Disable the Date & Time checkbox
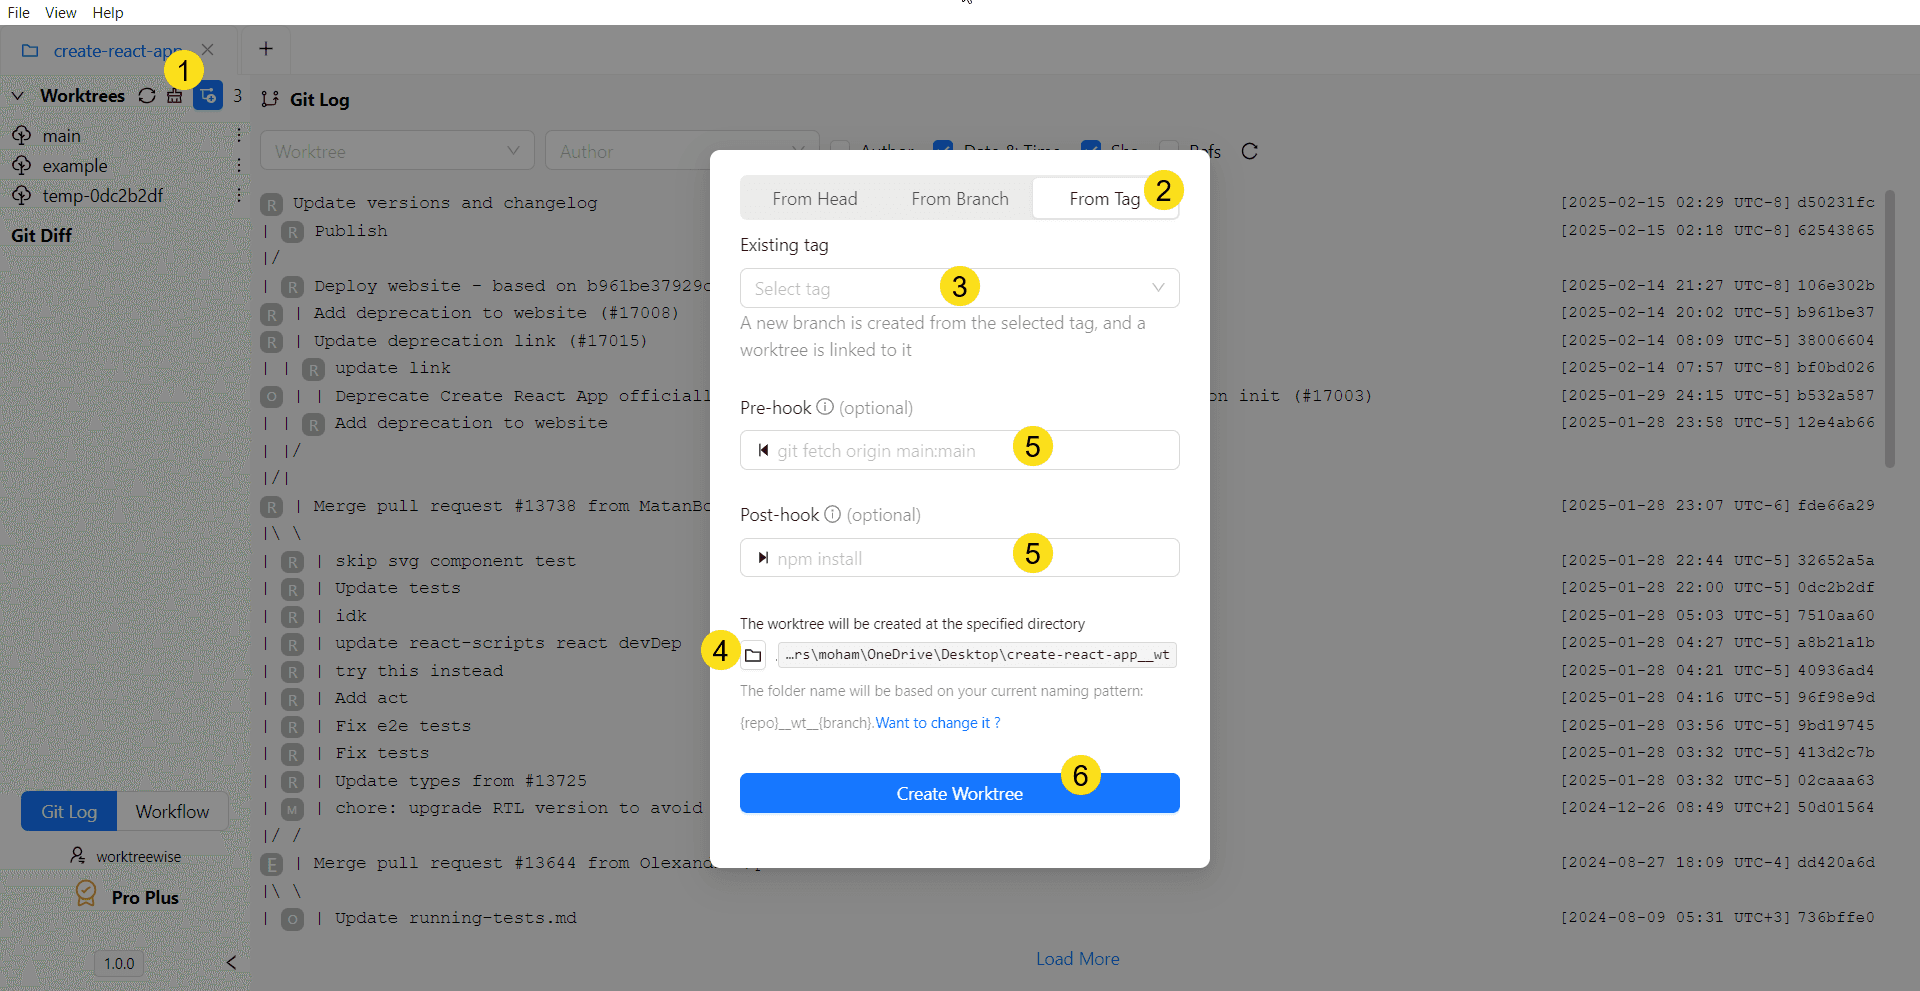 pyautogui.click(x=944, y=148)
